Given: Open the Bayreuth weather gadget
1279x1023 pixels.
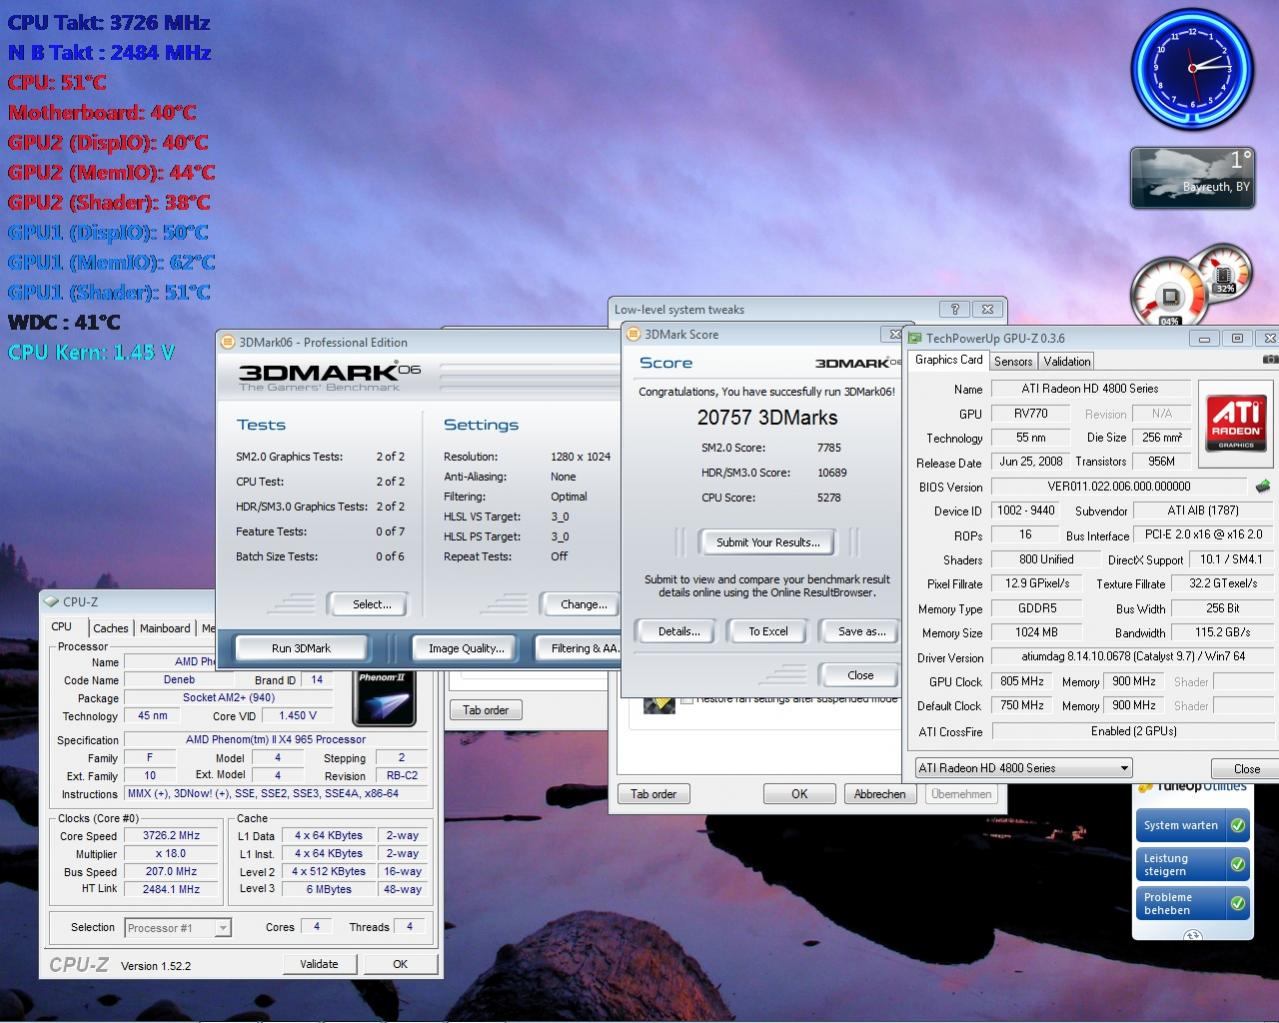Looking at the screenshot, I should 1191,178.
